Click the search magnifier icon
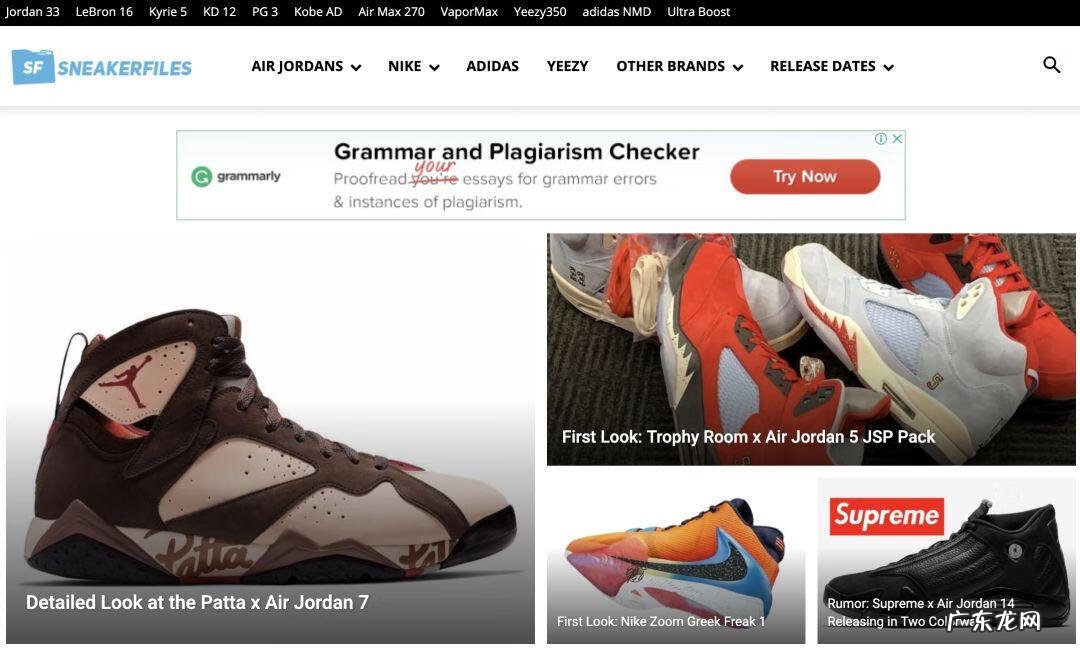The image size is (1080, 650). 1051,65
